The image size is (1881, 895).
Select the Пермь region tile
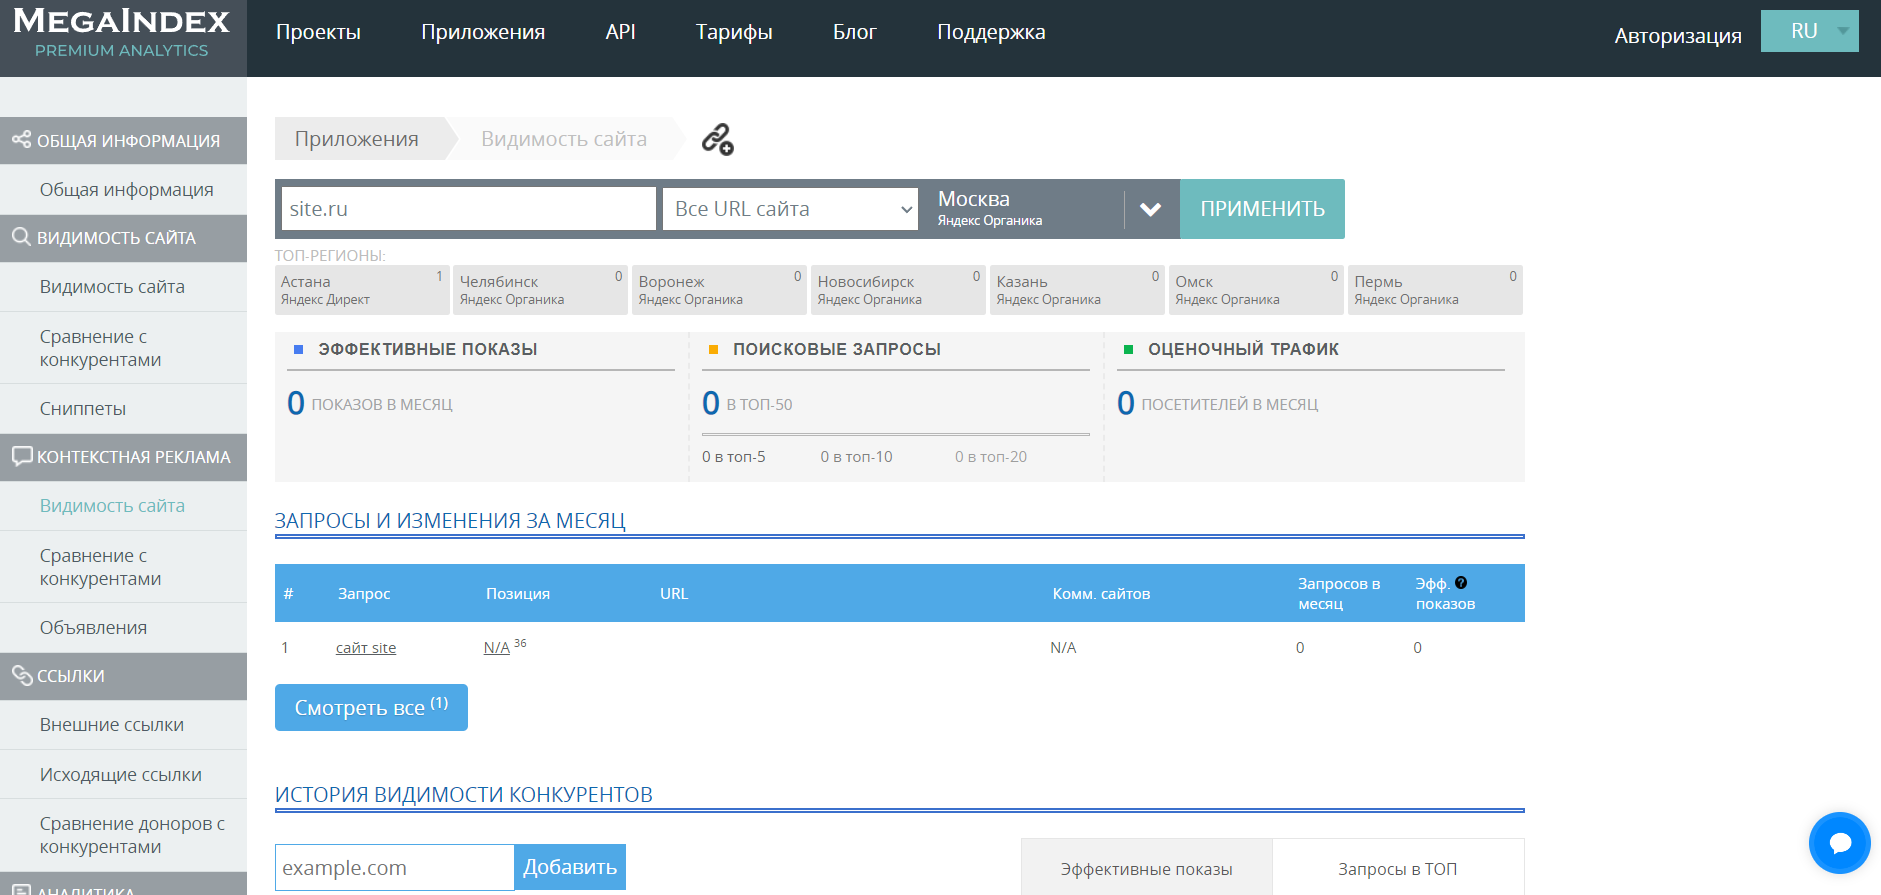1436,290
